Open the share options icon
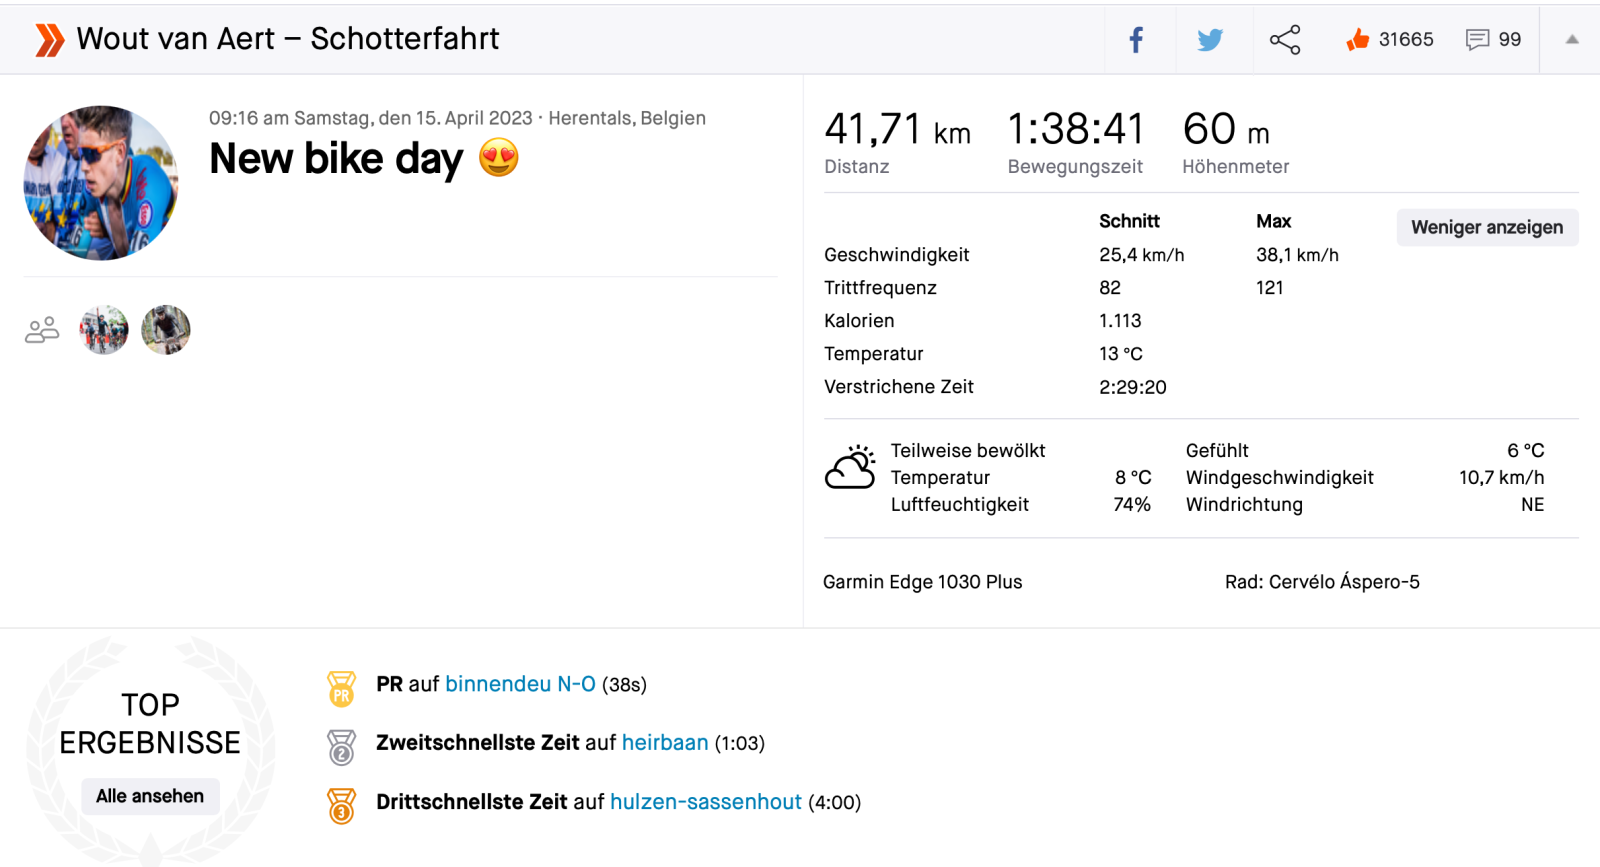Image resolution: width=1600 pixels, height=867 pixels. click(1285, 40)
